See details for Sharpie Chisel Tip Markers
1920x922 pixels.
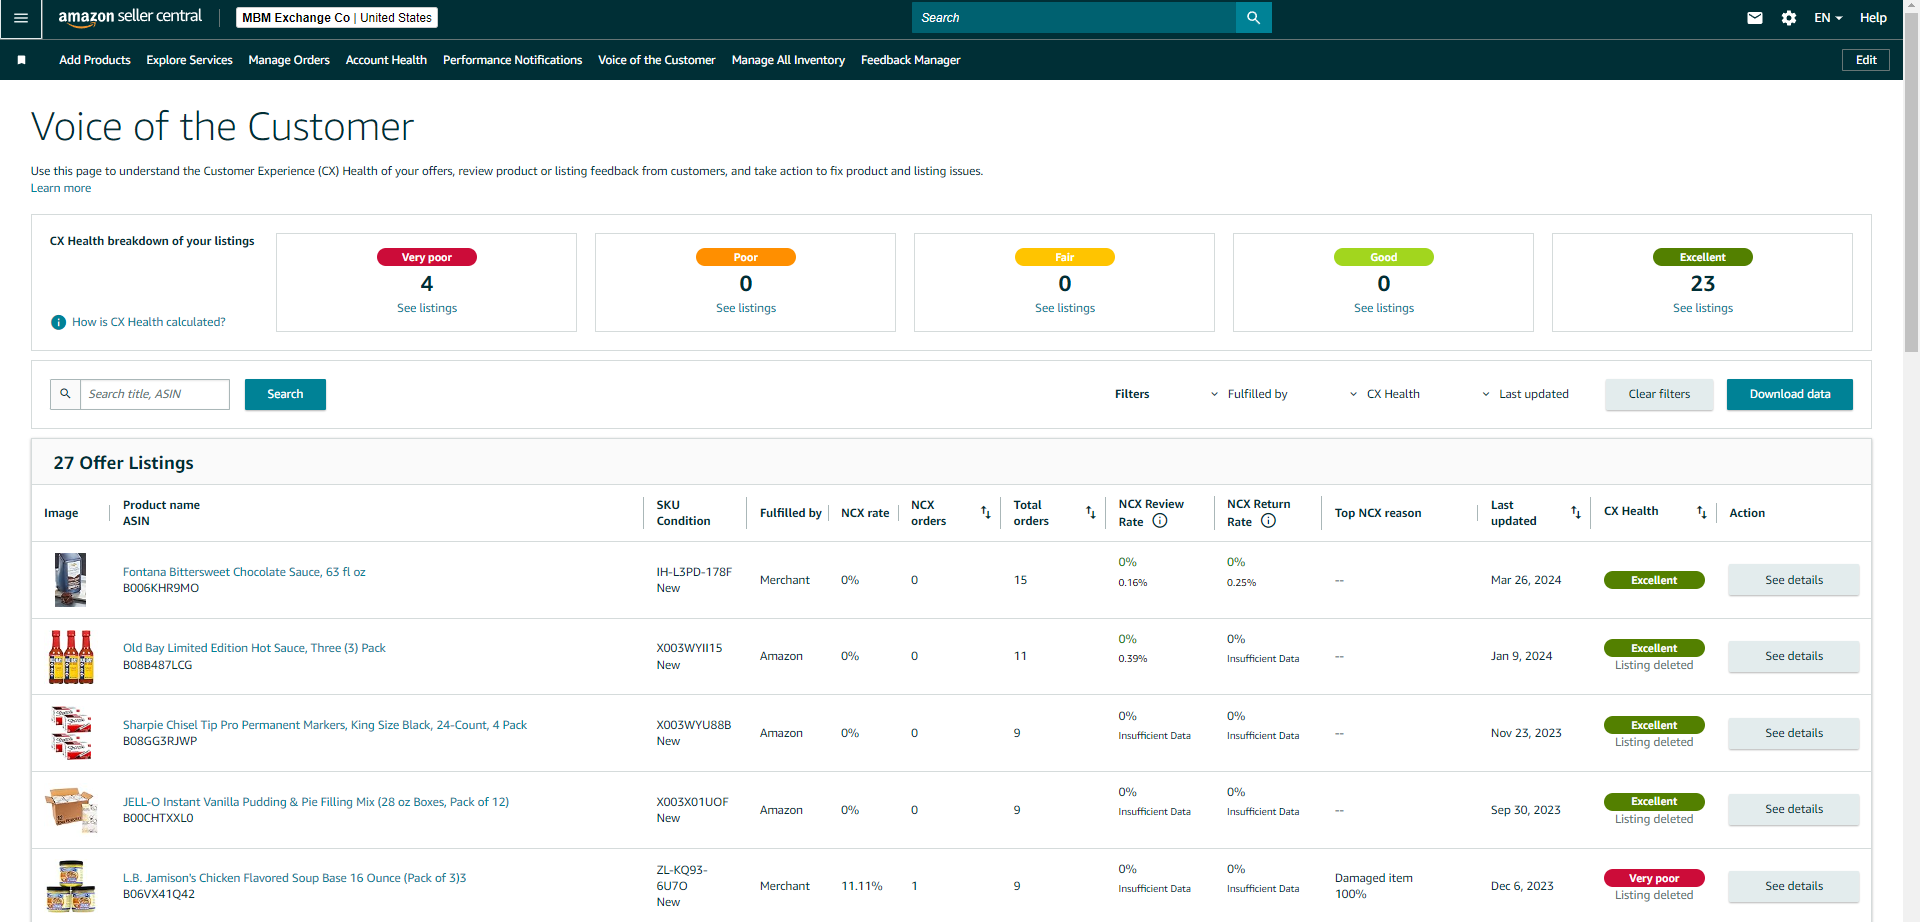click(1794, 733)
